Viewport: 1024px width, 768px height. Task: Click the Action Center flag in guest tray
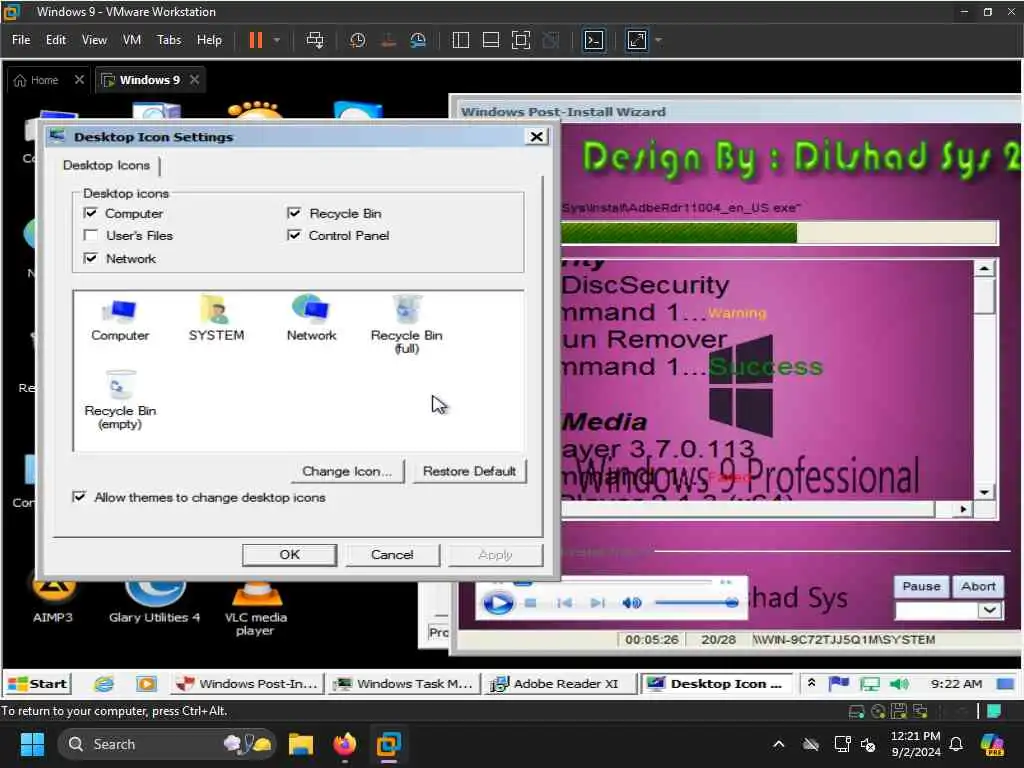click(839, 684)
